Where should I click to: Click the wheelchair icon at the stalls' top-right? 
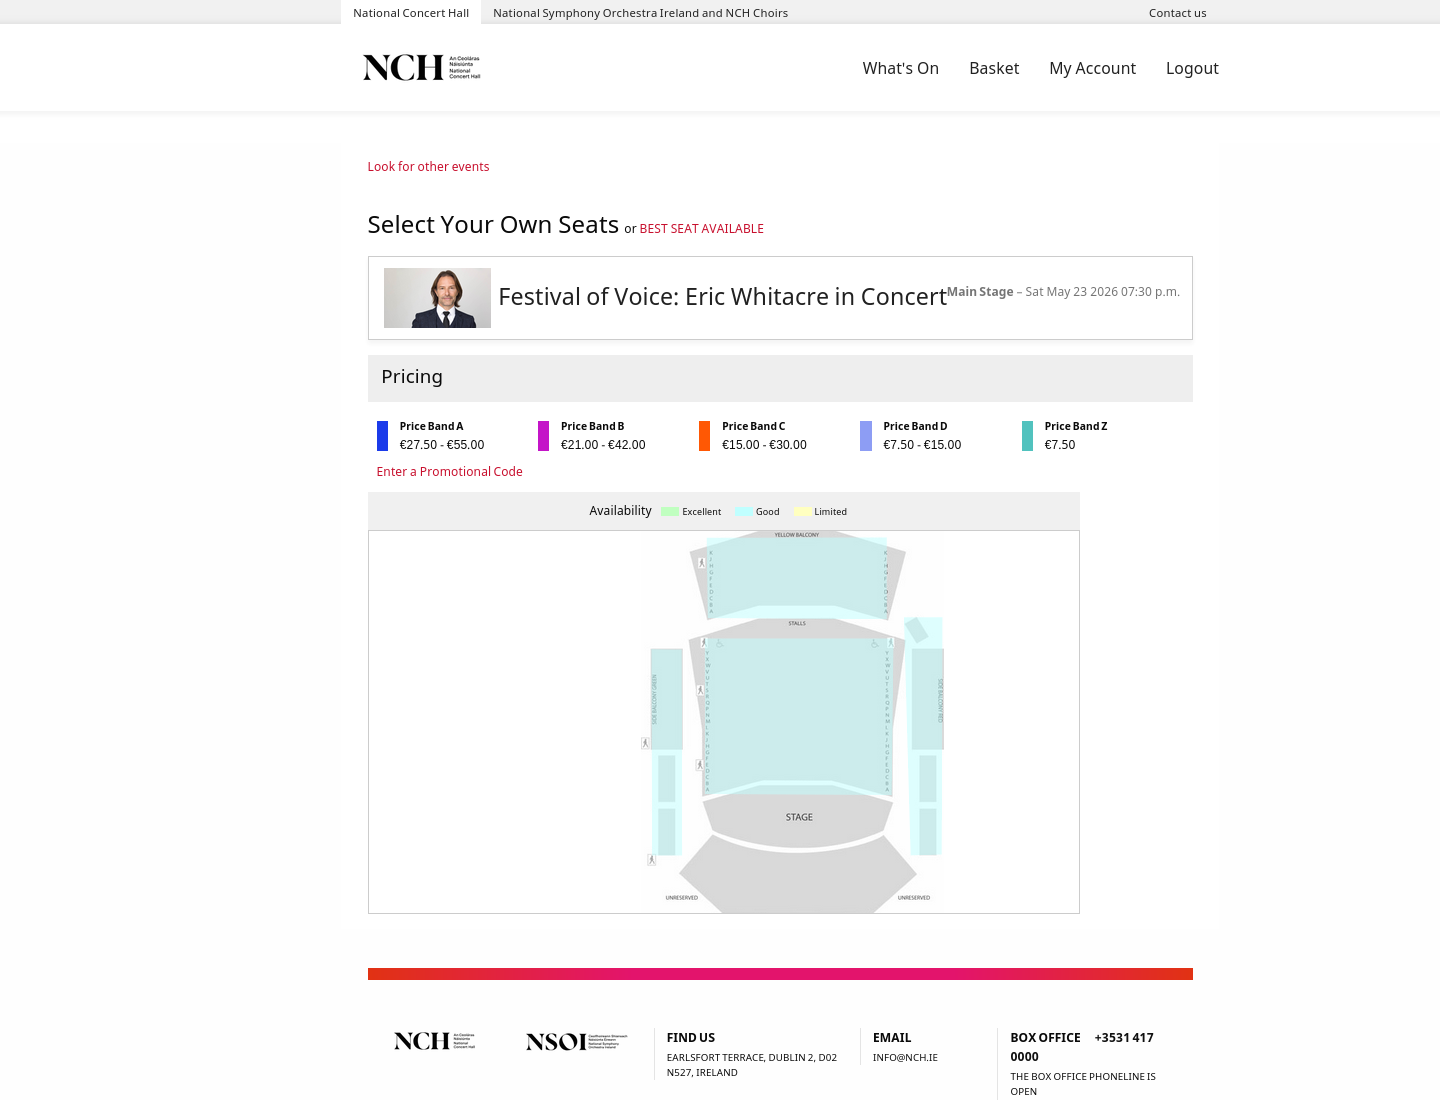click(874, 644)
